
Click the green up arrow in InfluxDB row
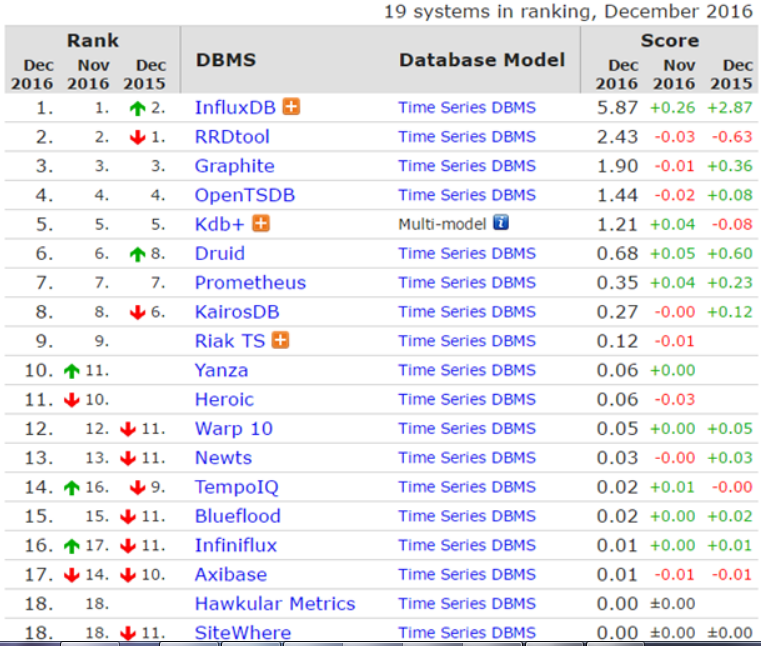coord(138,108)
